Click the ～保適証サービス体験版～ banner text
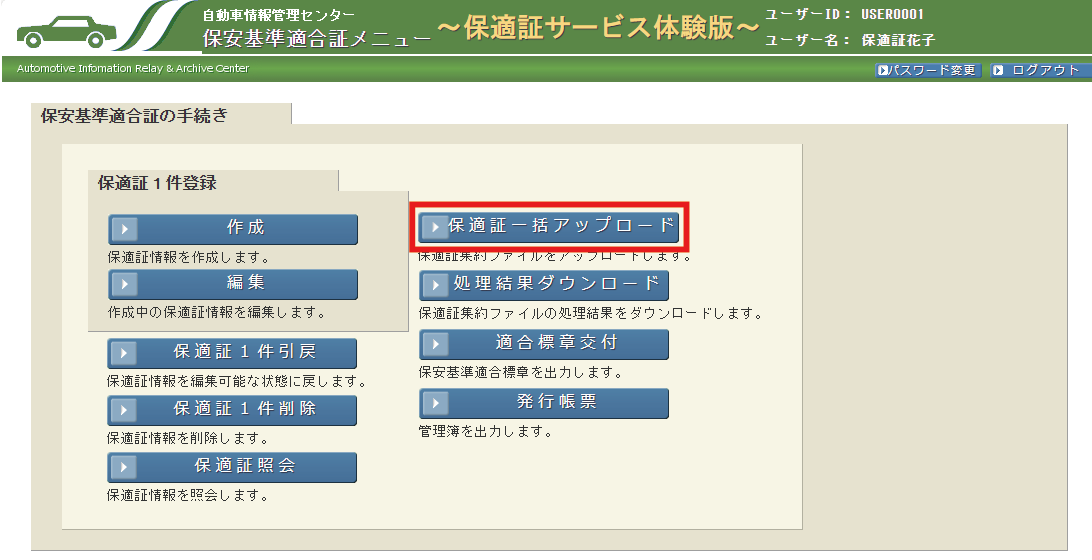This screenshot has width=1092, height=560. pyautogui.click(x=598, y=28)
